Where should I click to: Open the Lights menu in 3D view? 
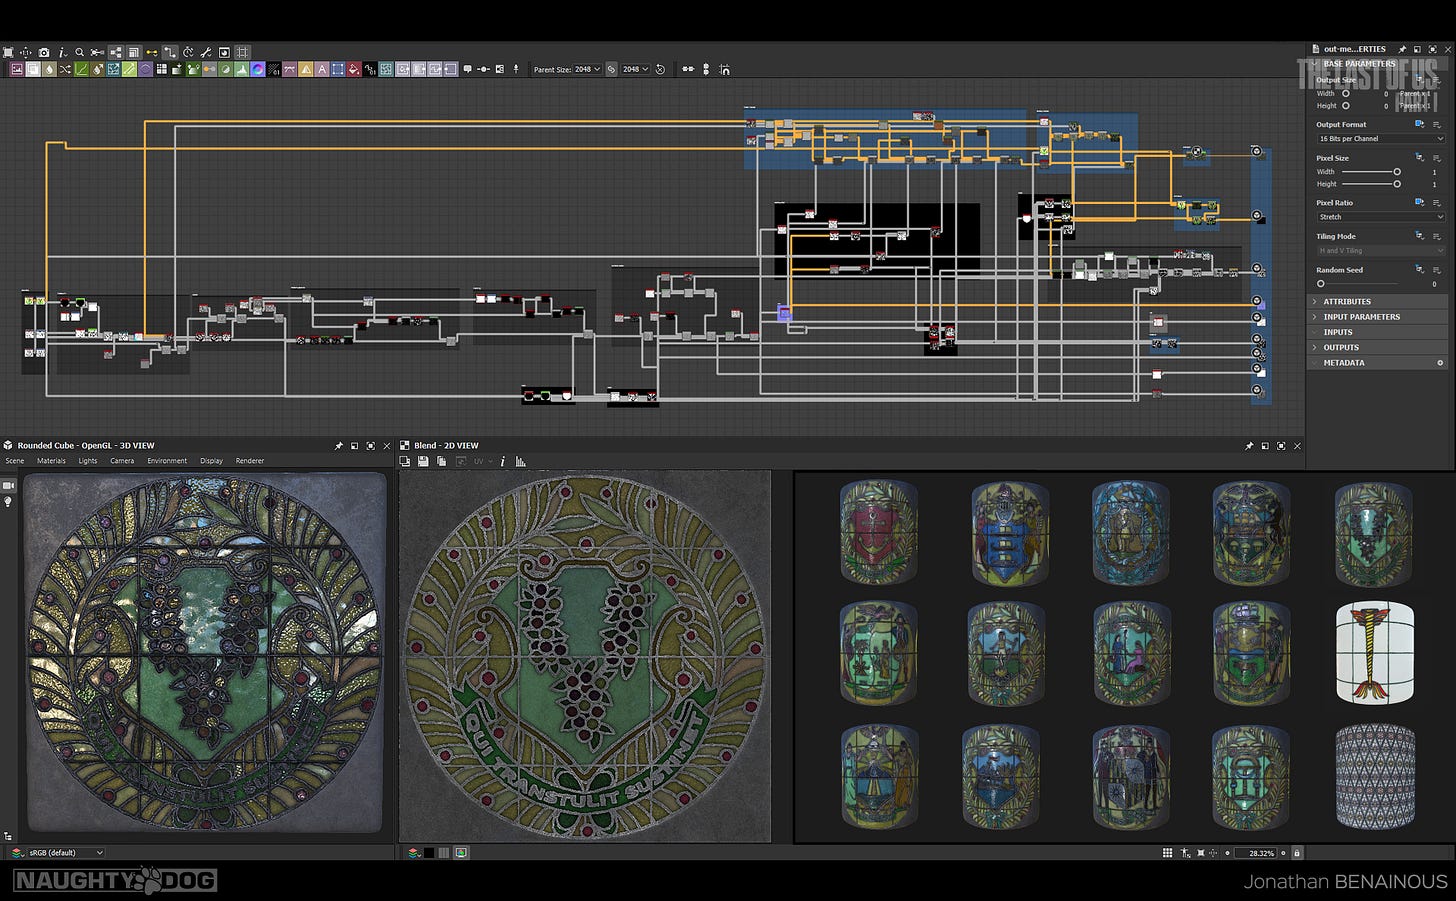click(88, 461)
